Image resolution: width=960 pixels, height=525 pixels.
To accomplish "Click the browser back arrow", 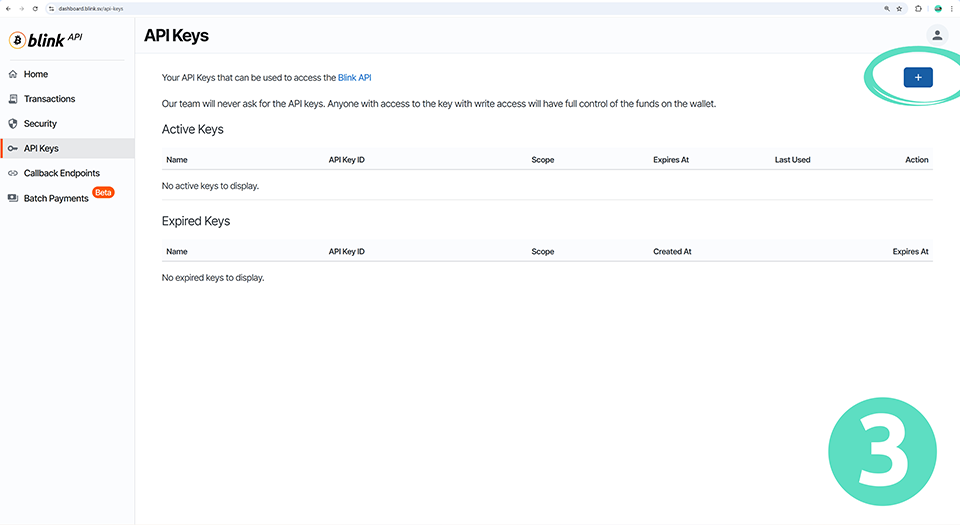I will 8,8.
